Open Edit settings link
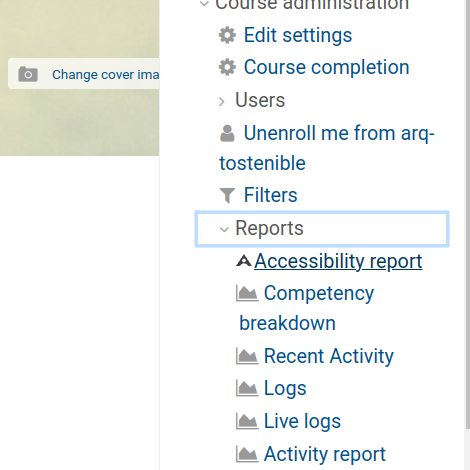This screenshot has height=470, width=470. click(x=298, y=35)
